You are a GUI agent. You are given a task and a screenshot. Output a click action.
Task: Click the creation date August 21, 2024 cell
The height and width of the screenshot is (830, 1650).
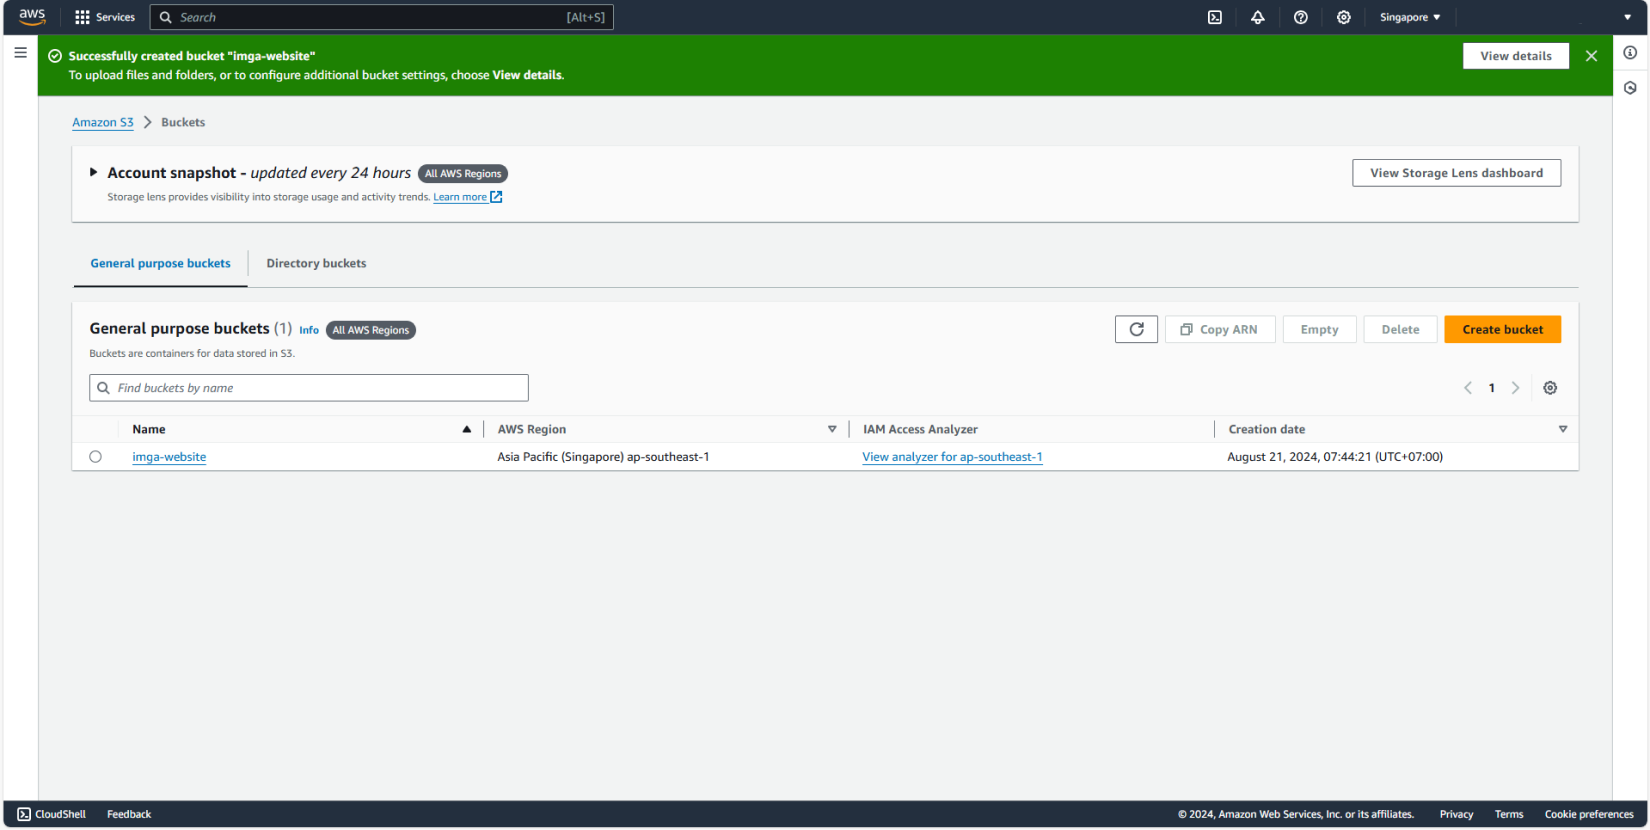pos(1335,457)
